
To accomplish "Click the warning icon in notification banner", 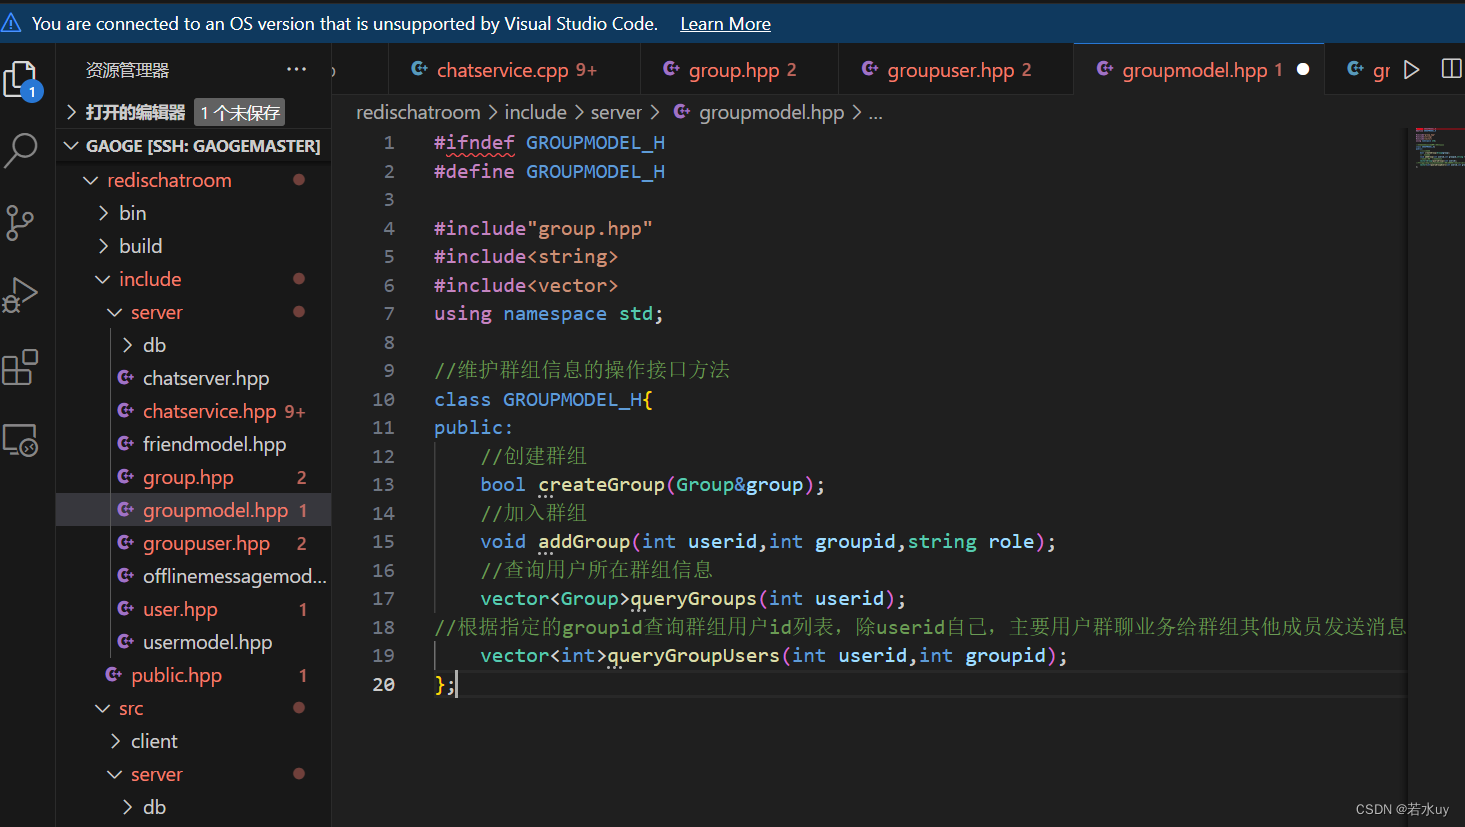I will pos(12,22).
